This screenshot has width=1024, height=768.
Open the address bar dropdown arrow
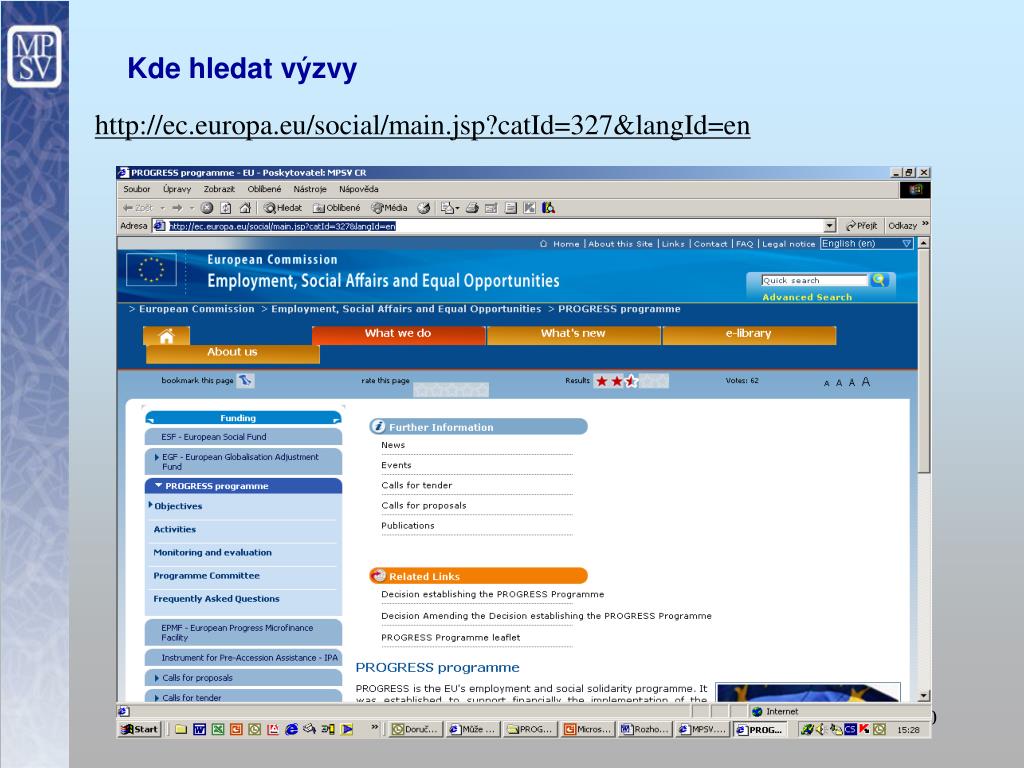coord(829,226)
